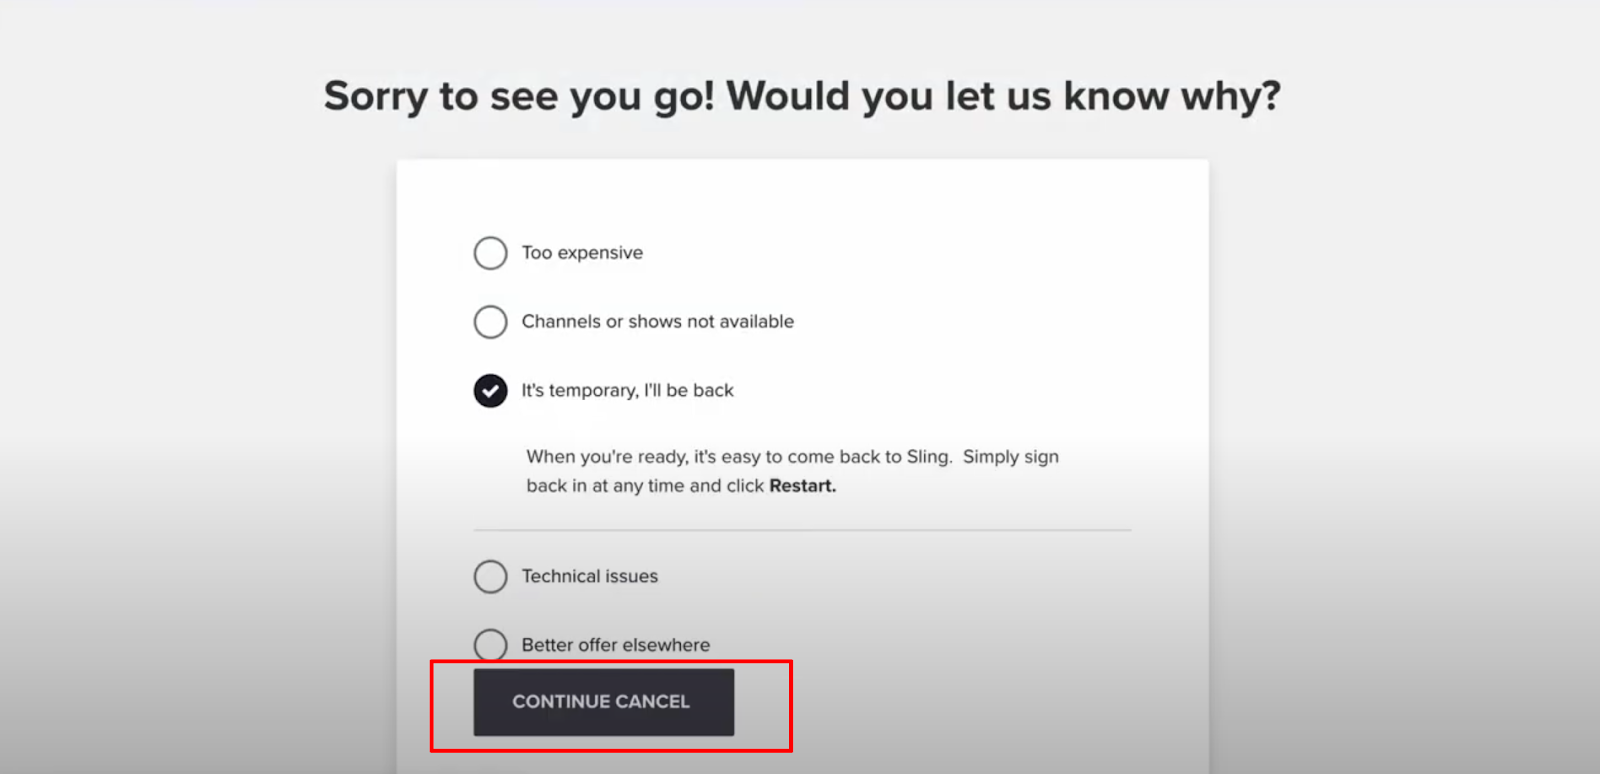This screenshot has height=774, width=1600.
Task: Click the Continue Cancel button
Action: [604, 702]
